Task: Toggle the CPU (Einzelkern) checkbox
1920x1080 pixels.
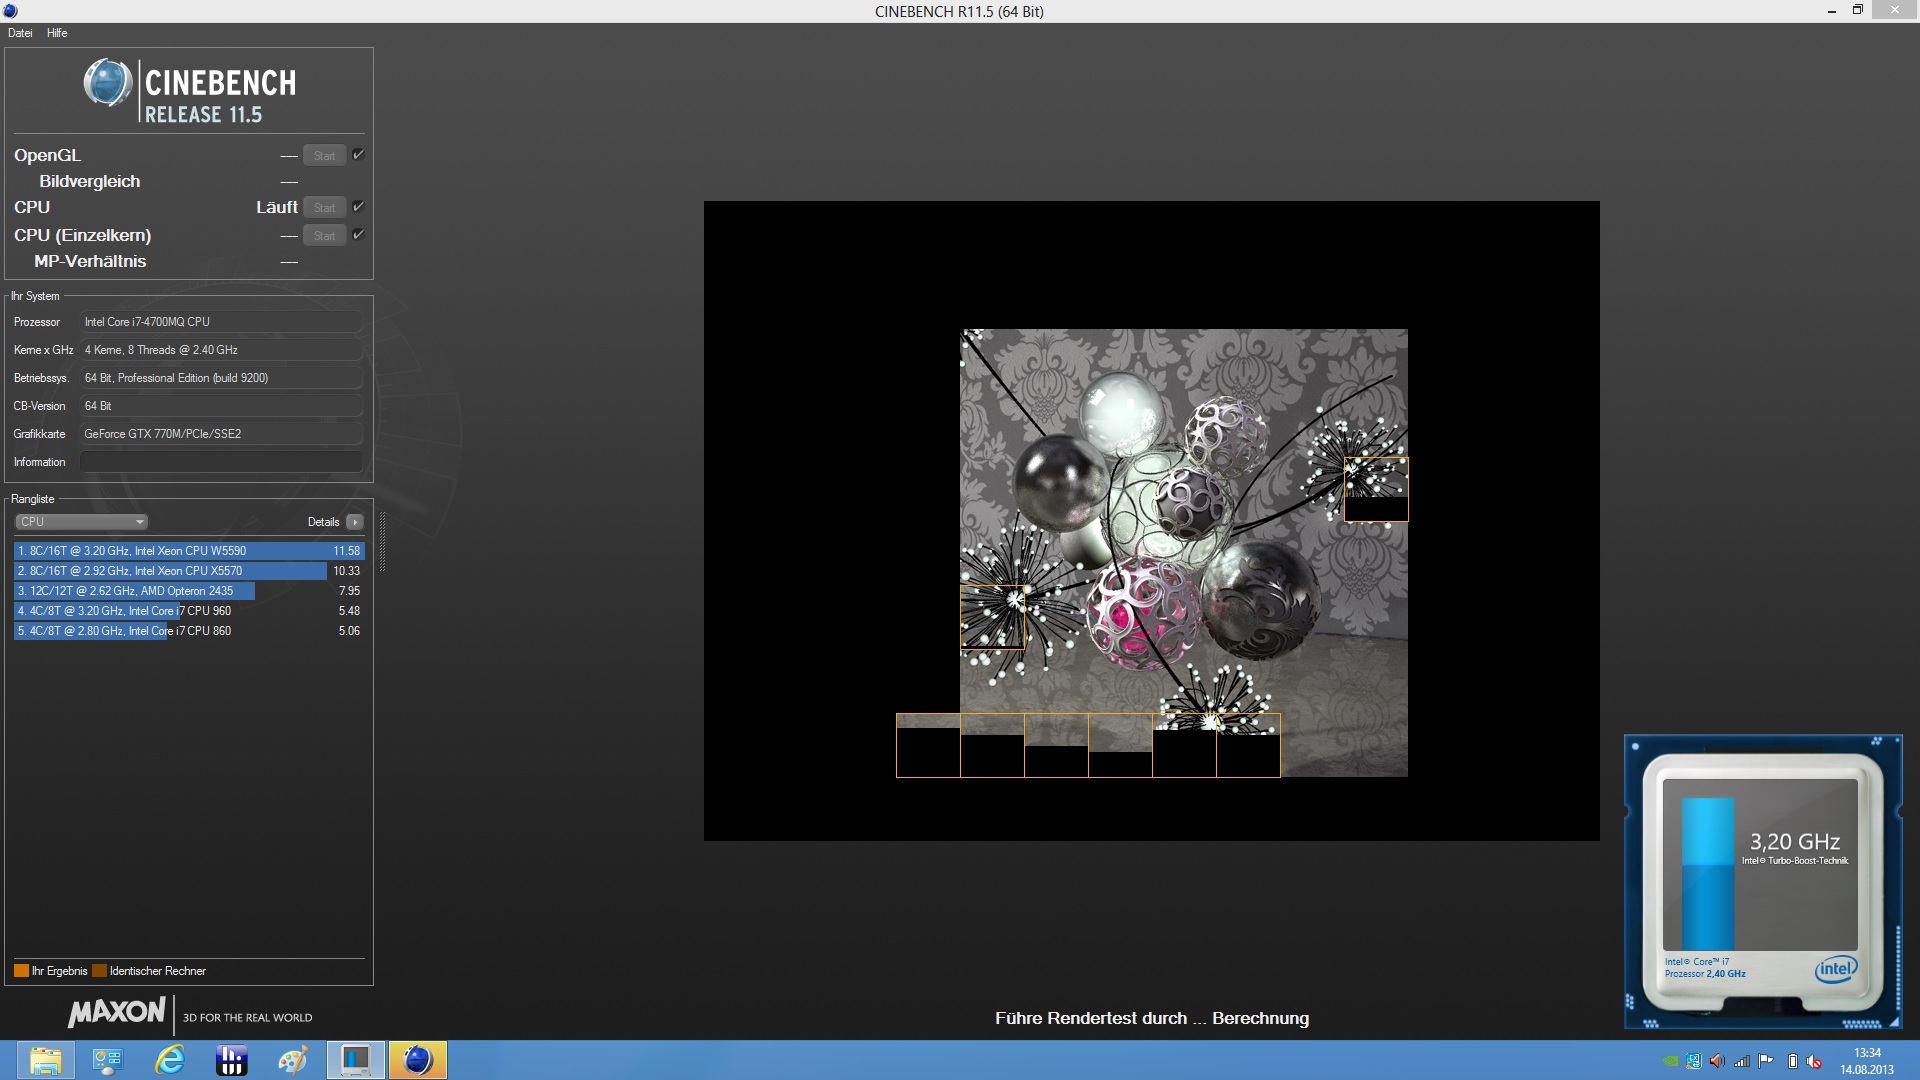Action: click(x=358, y=235)
